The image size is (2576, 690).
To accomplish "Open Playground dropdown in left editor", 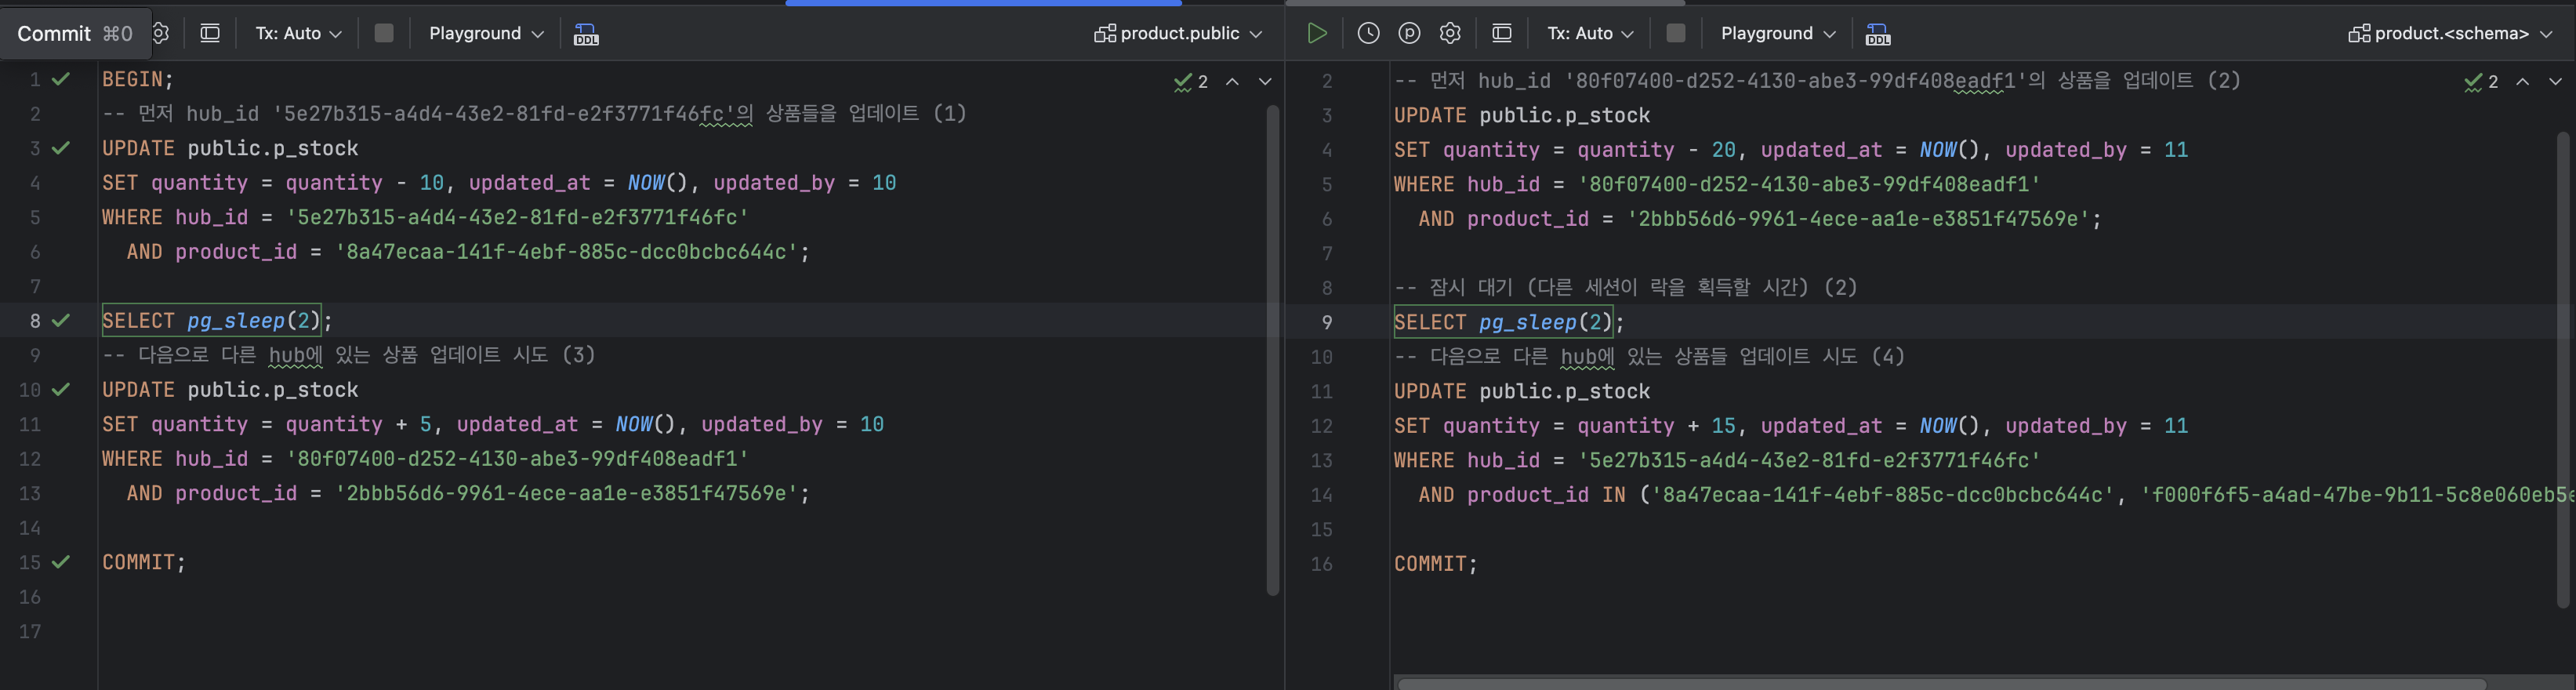I will [486, 34].
